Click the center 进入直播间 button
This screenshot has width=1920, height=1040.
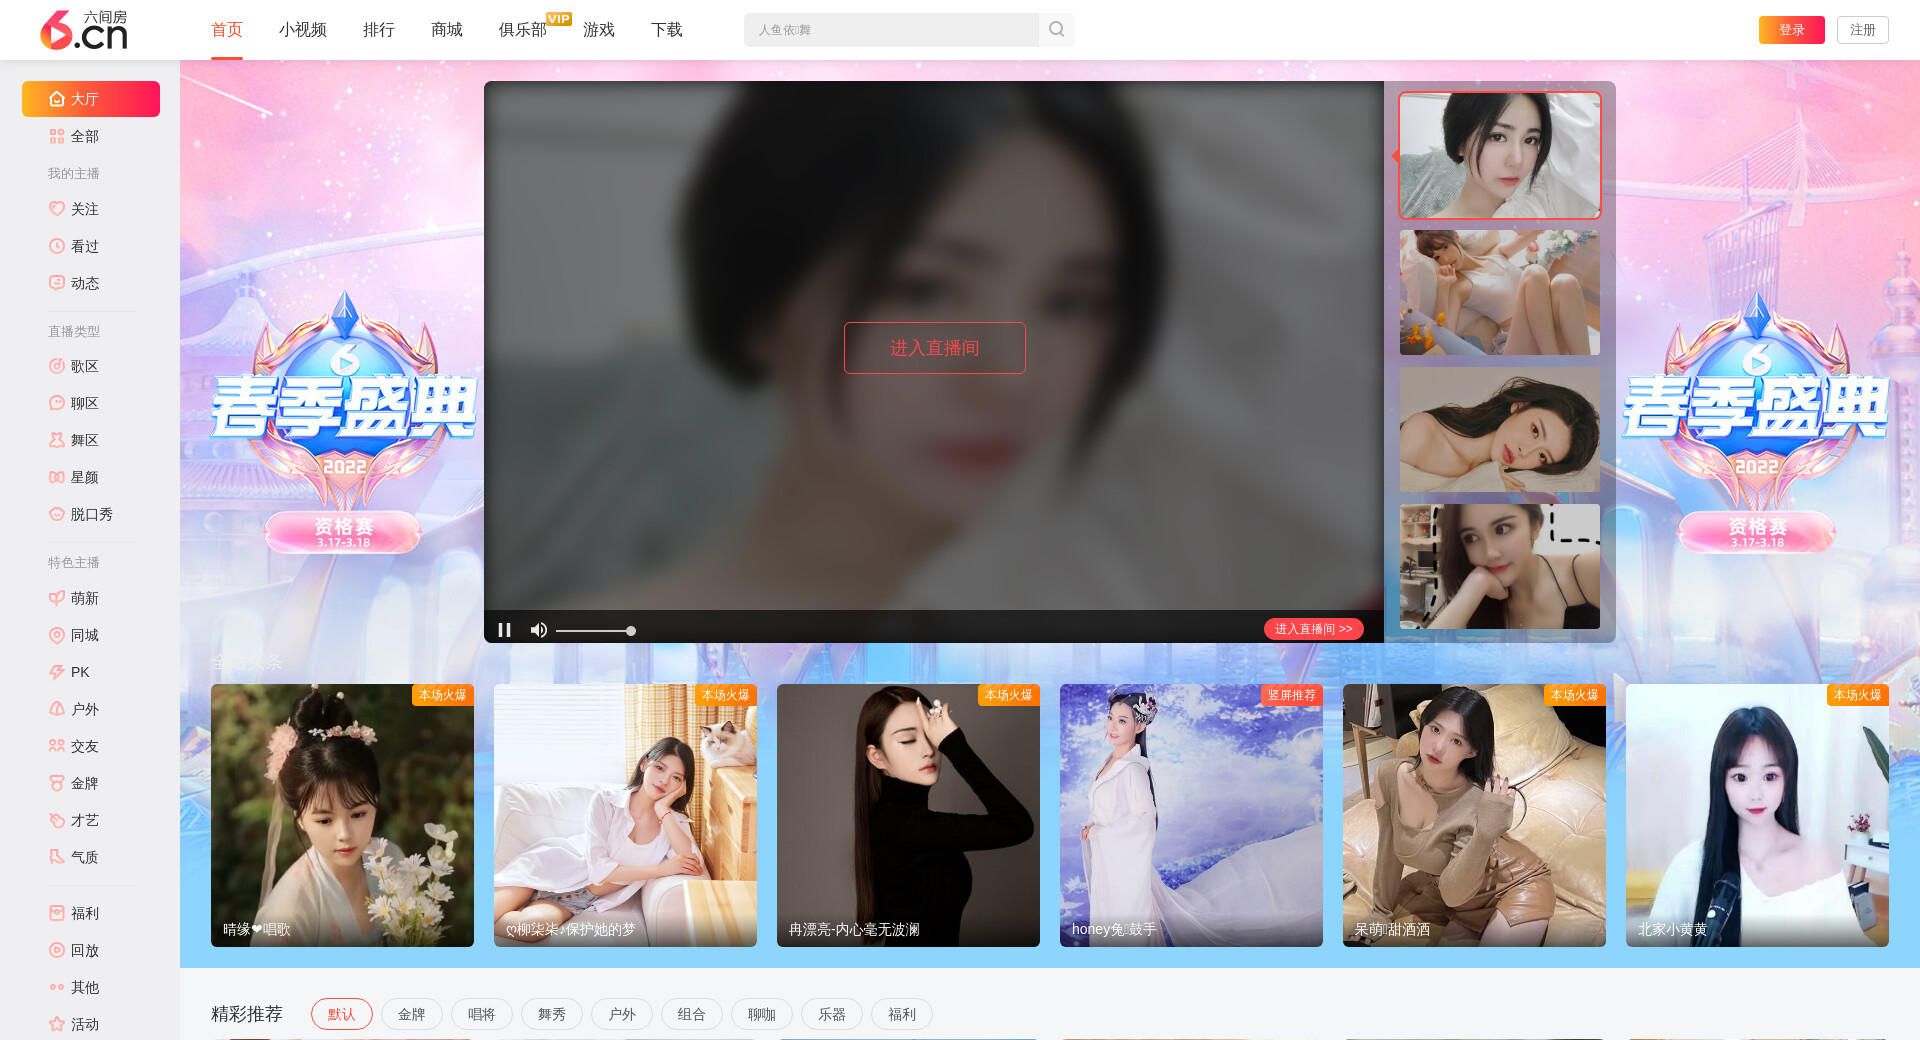(x=935, y=348)
